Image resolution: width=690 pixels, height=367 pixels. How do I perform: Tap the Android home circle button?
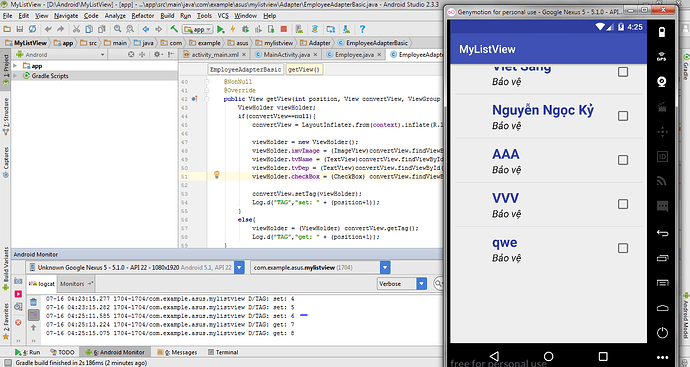point(548,356)
